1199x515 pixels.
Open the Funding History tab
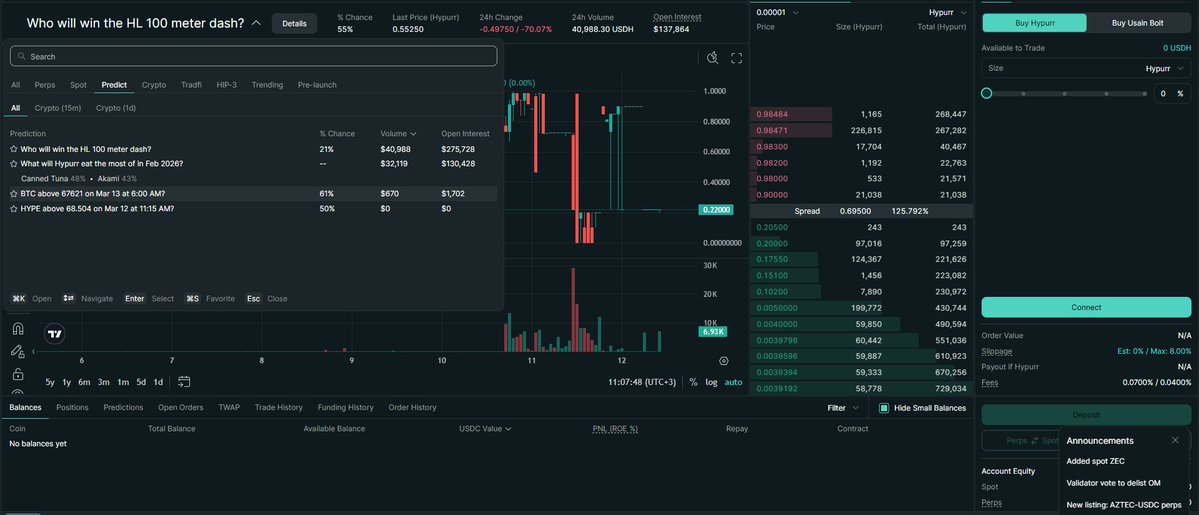click(x=346, y=407)
